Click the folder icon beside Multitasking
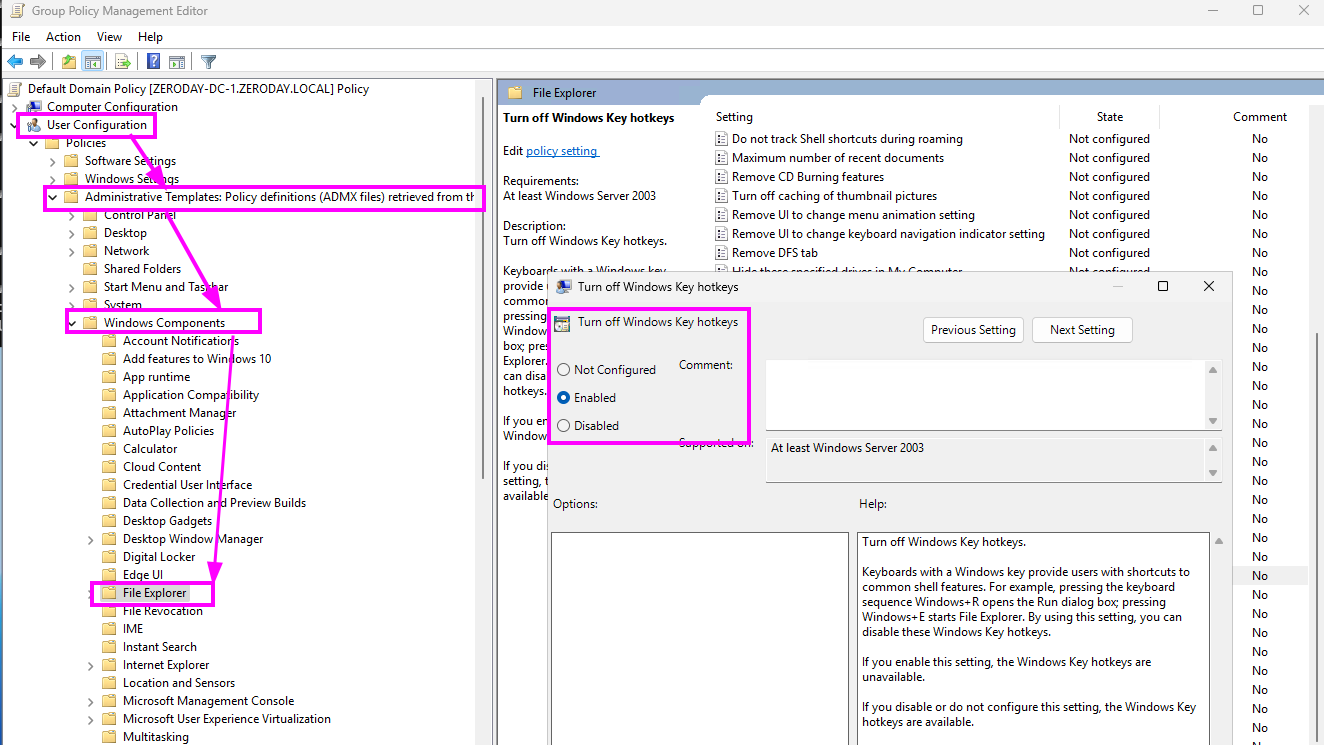 109,737
